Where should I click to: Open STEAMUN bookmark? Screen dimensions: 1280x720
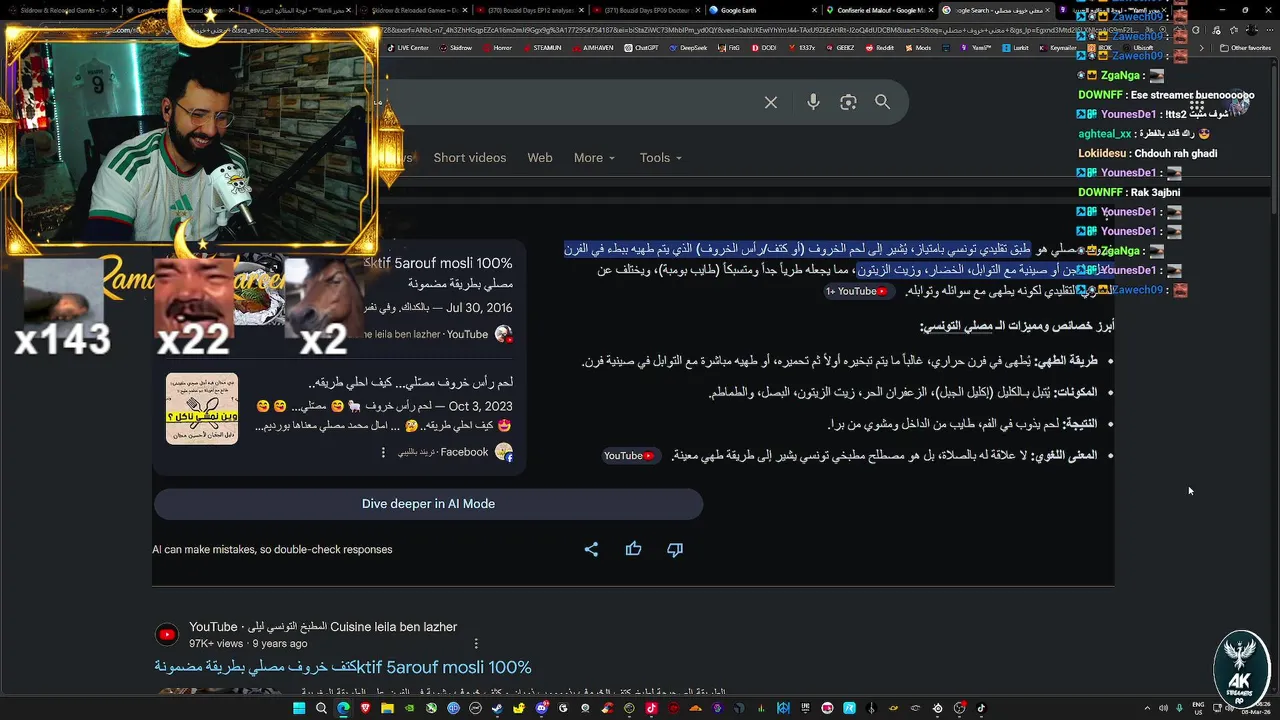pos(542,48)
